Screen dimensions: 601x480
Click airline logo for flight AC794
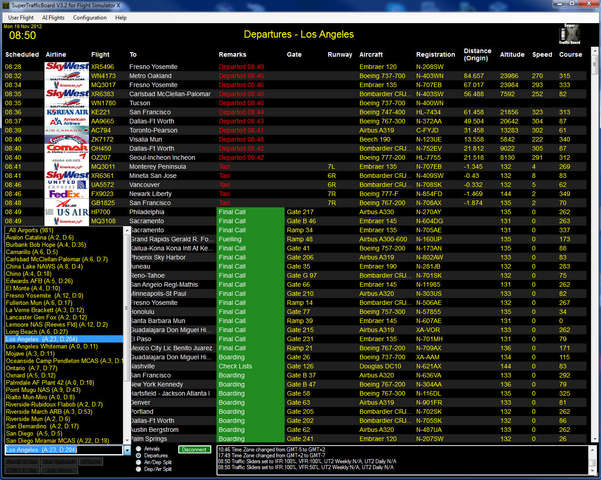point(67,130)
